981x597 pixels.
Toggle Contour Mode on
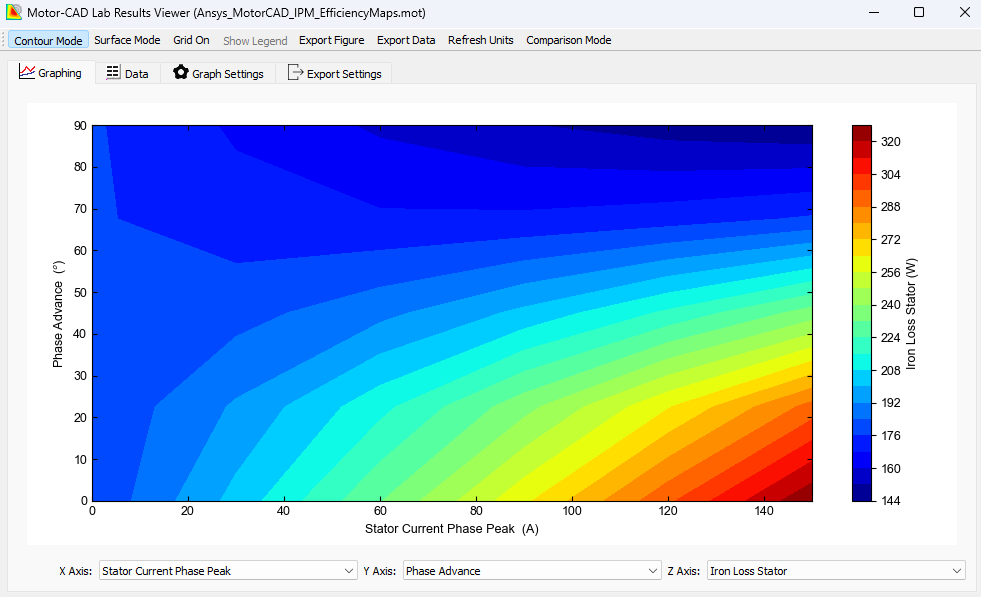[48, 40]
